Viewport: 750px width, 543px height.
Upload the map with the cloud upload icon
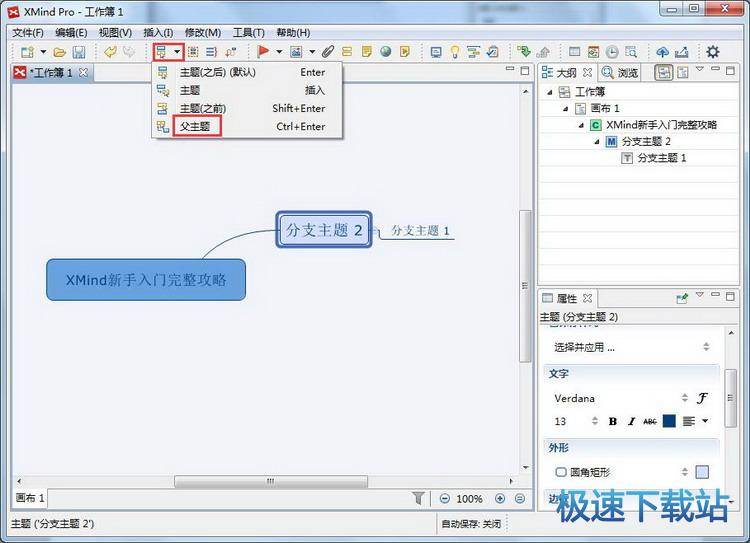coord(662,52)
